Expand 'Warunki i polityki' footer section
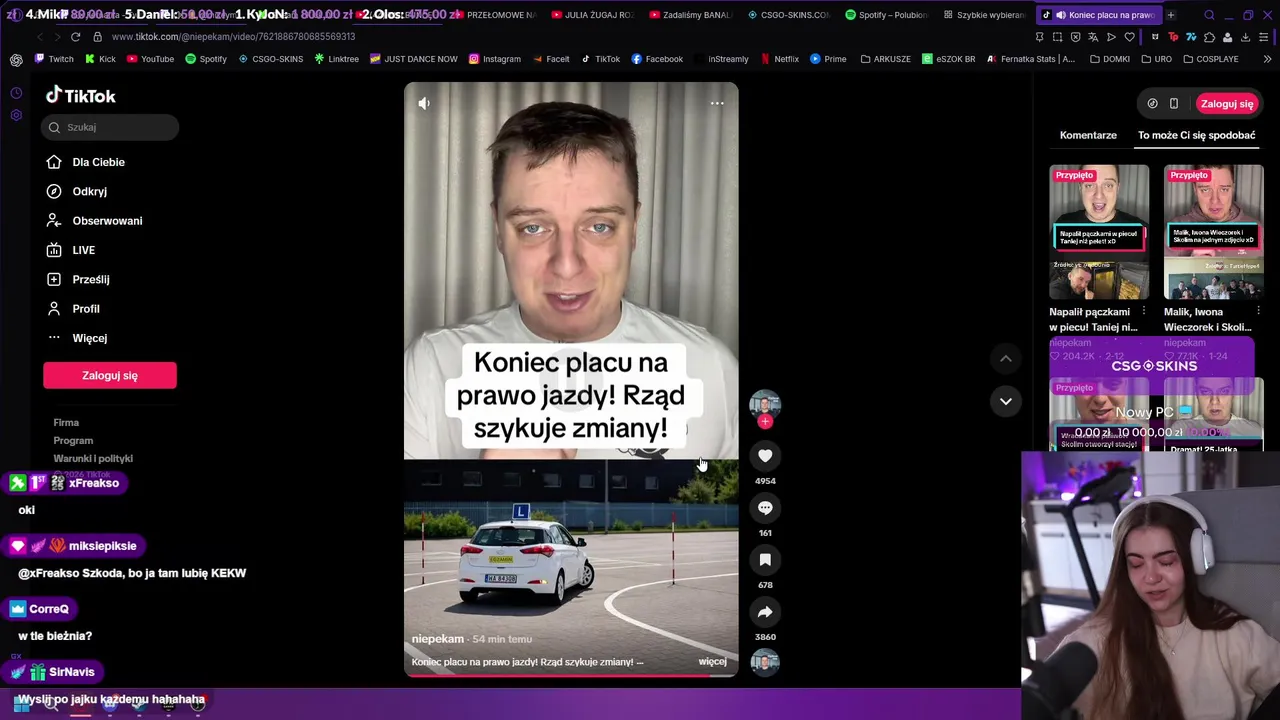The image size is (1280, 720). pos(93,459)
